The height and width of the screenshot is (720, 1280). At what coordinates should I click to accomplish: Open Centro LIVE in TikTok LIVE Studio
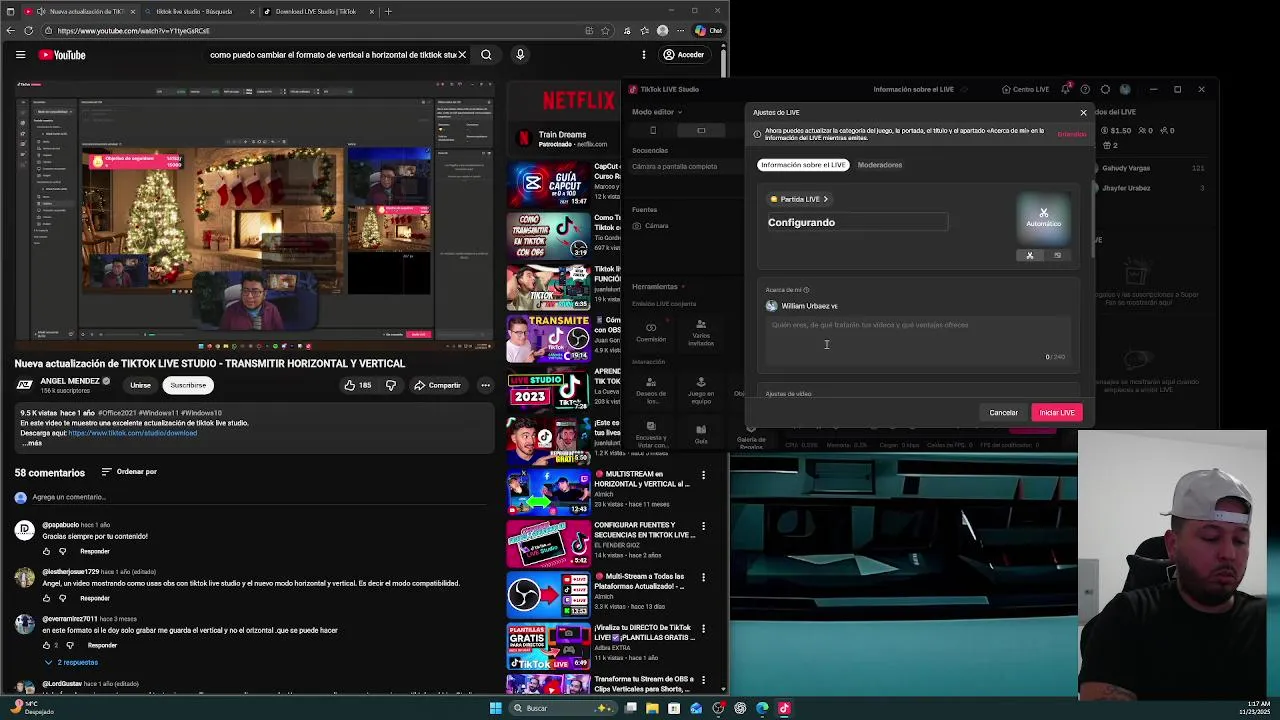click(1024, 89)
